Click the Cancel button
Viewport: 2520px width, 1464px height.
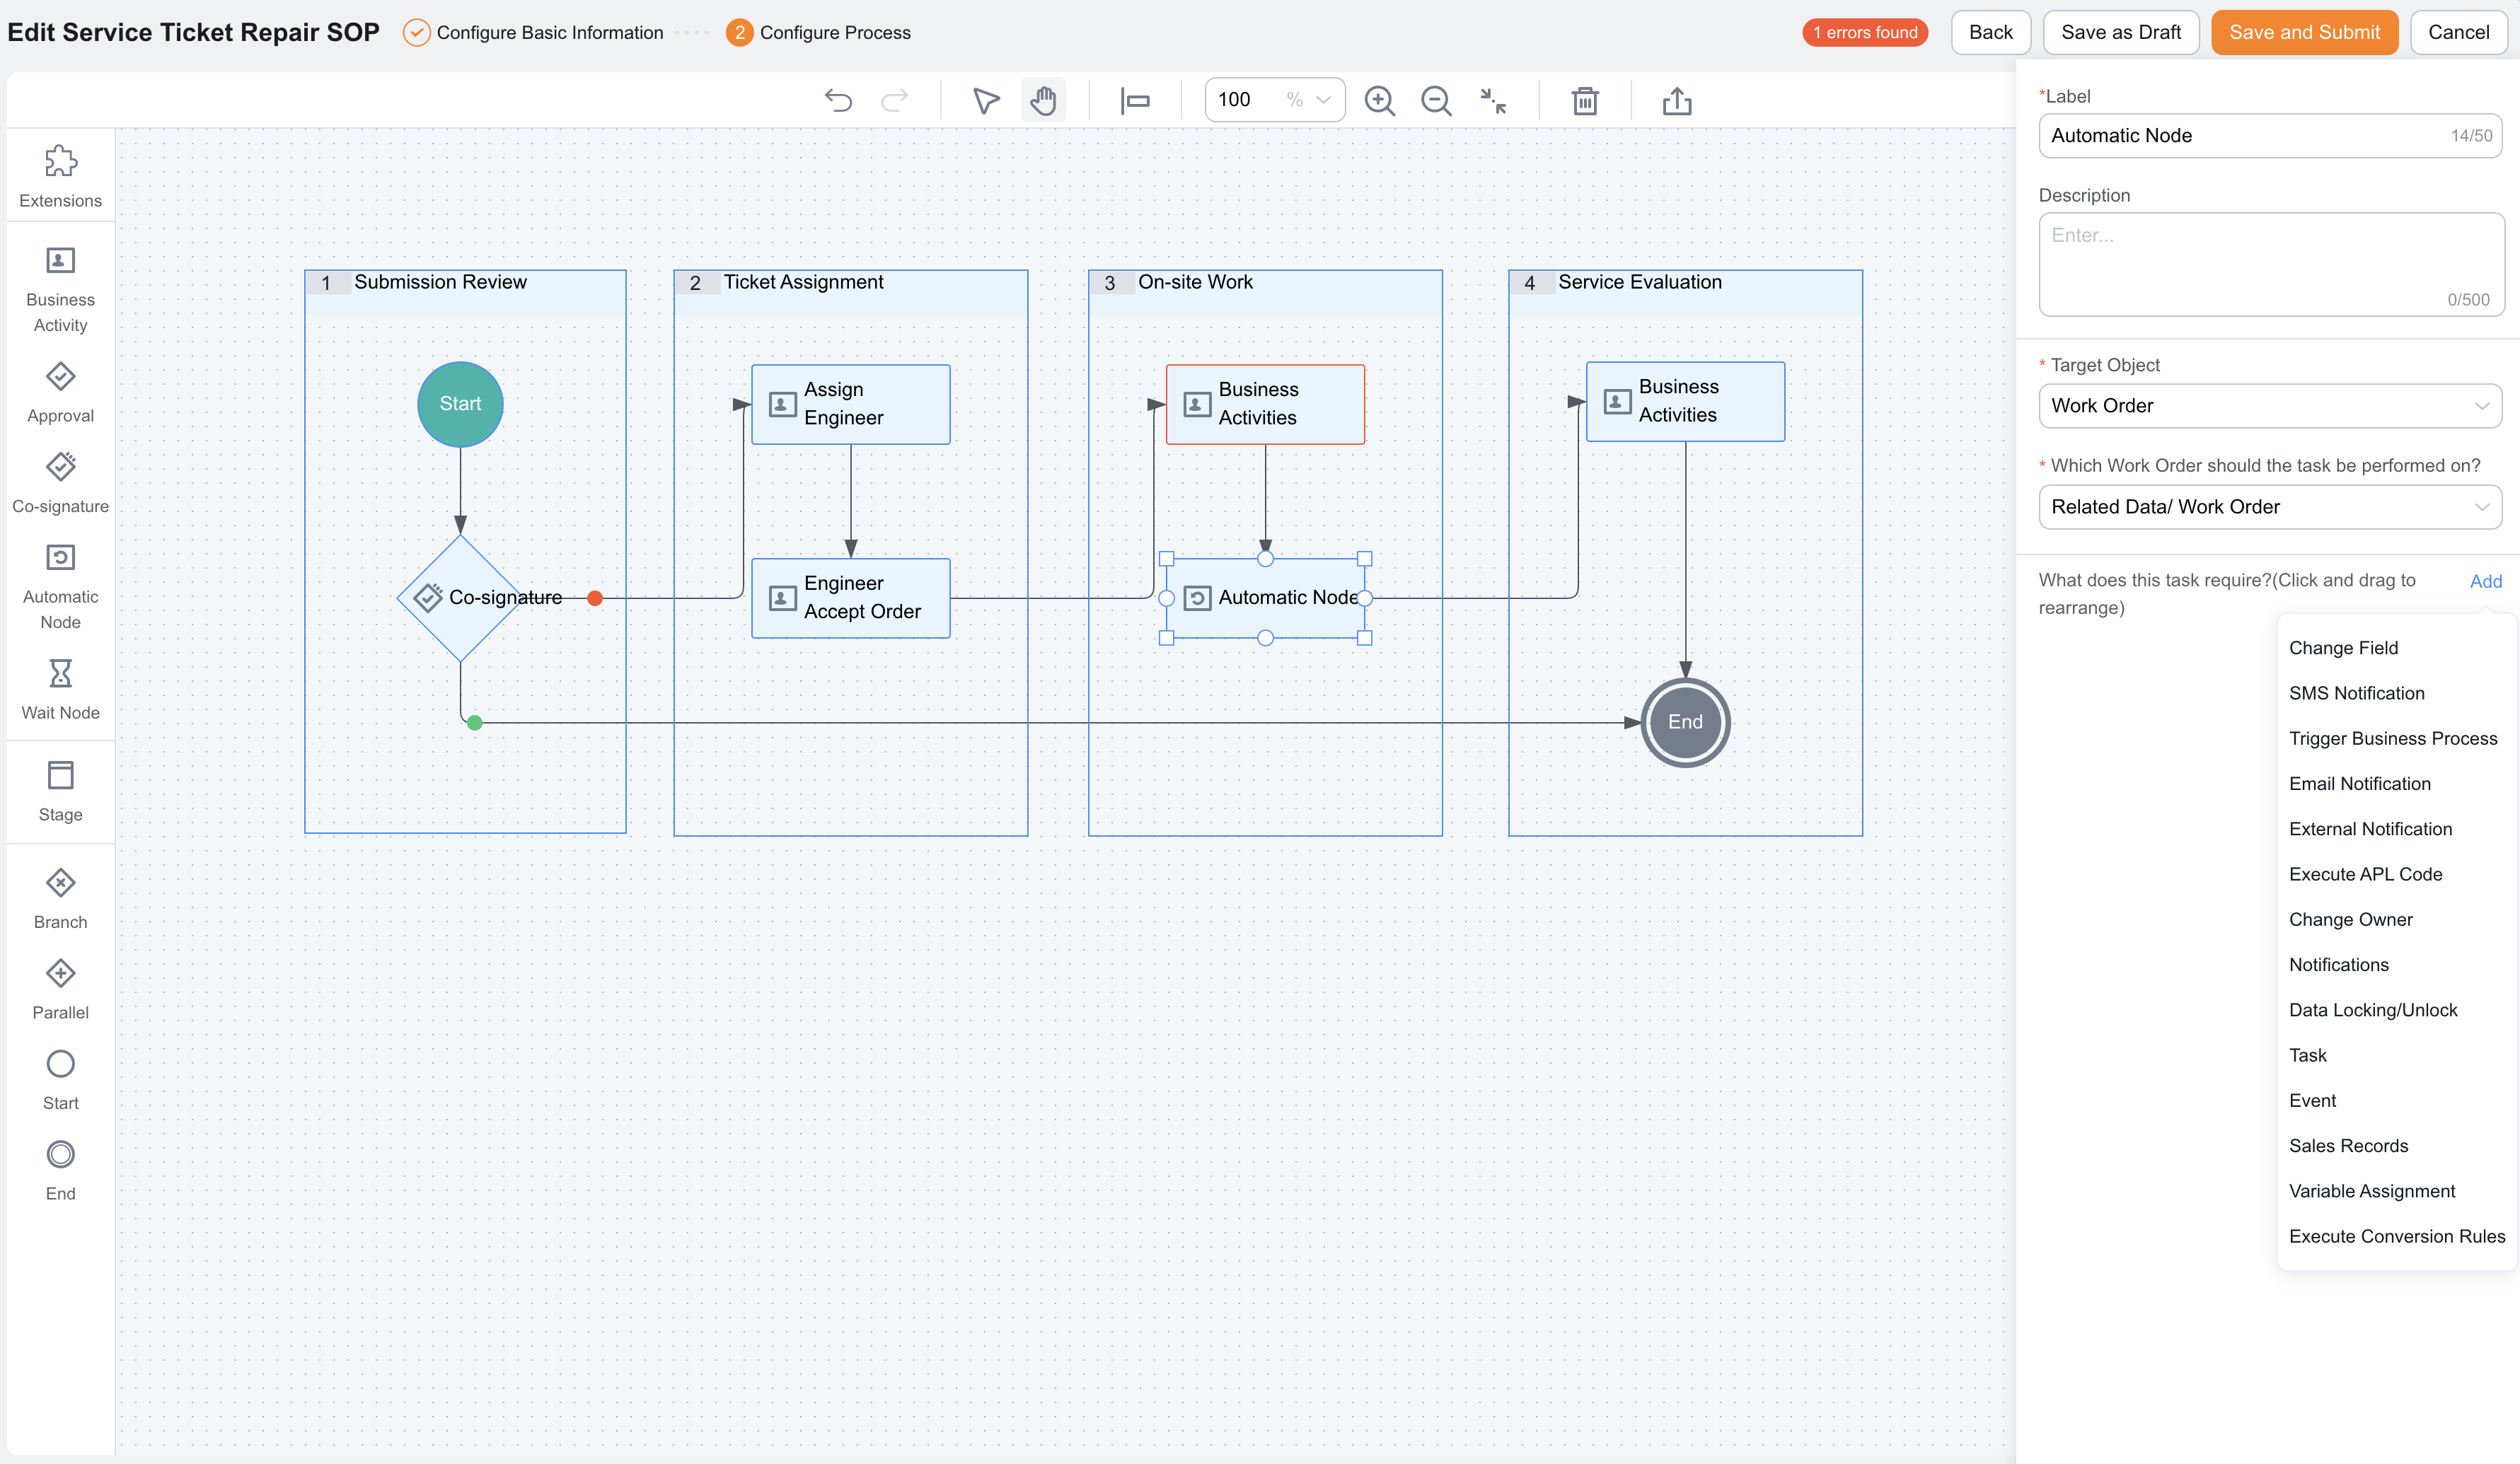pyautogui.click(x=2458, y=32)
